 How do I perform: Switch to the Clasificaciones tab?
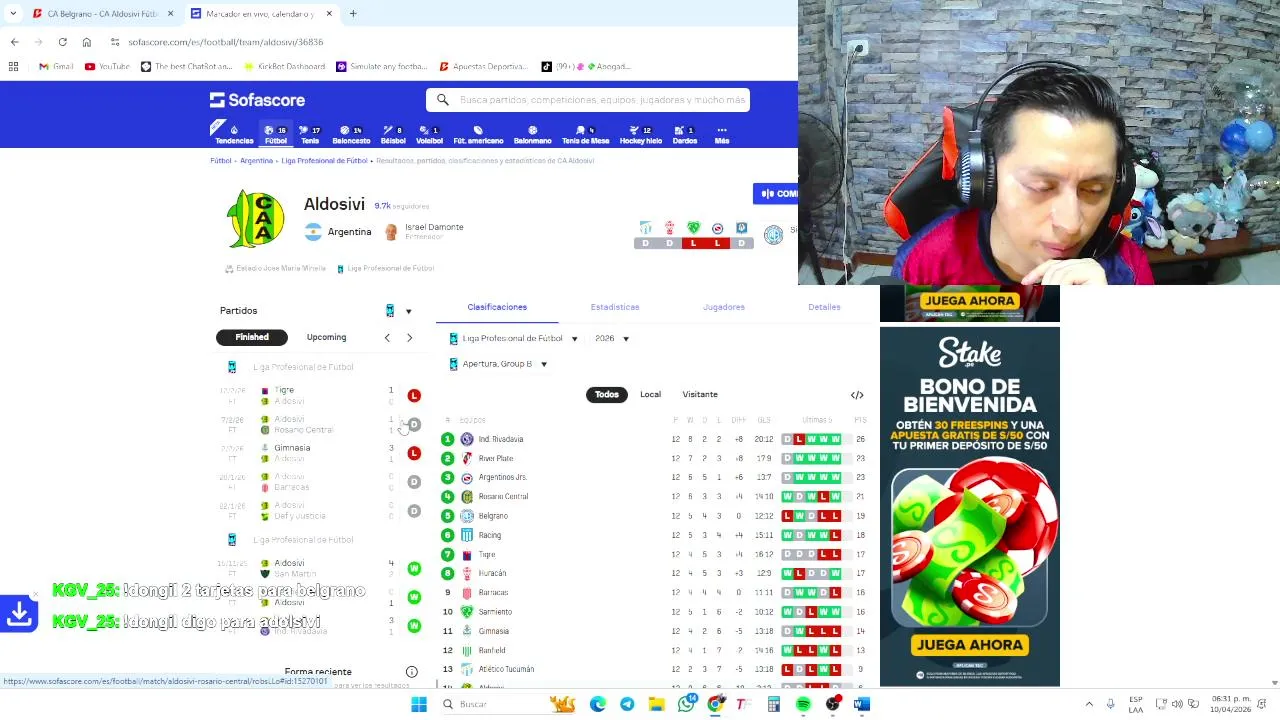pos(497,307)
